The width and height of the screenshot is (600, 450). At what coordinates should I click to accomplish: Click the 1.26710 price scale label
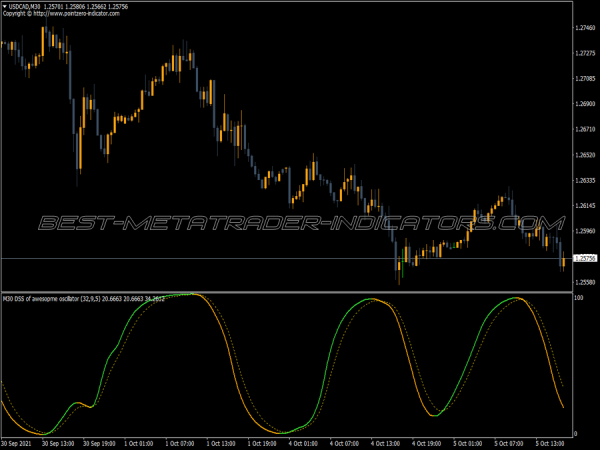[585, 129]
